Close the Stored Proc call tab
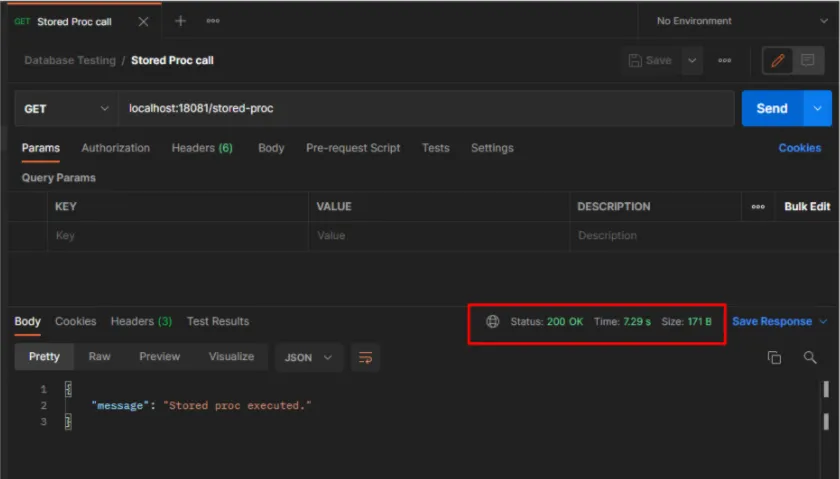The width and height of the screenshot is (840, 479). (x=143, y=21)
